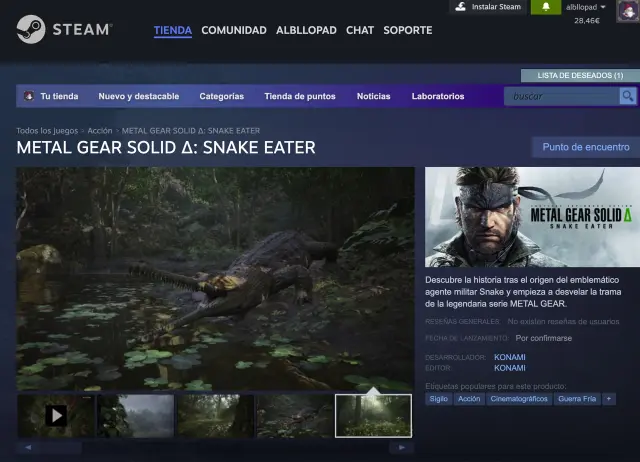The width and height of the screenshot is (640, 462).
Task: Click the notification bell icon
Action: [x=546, y=7]
